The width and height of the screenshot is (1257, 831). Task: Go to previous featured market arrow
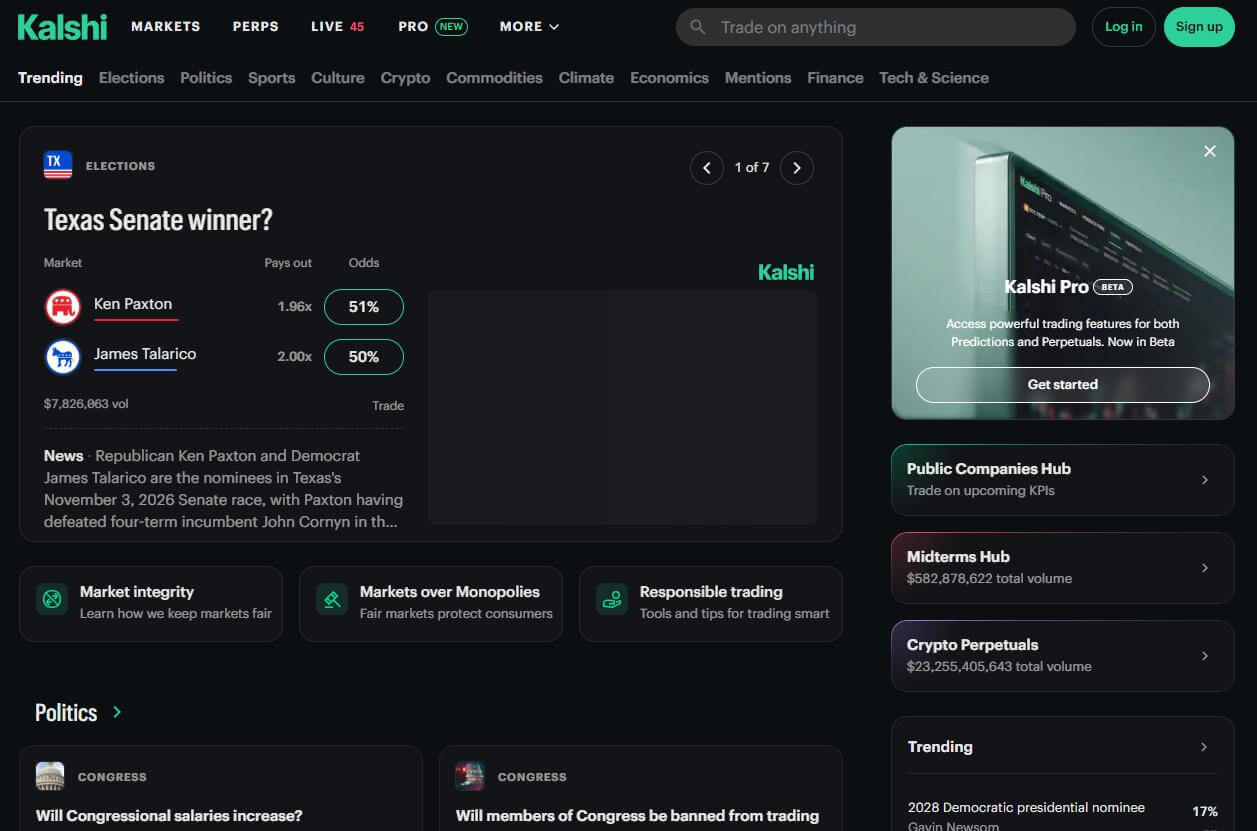(707, 168)
